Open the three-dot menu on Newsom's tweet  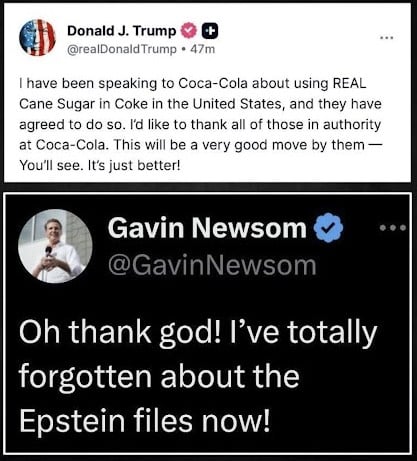(x=393, y=228)
